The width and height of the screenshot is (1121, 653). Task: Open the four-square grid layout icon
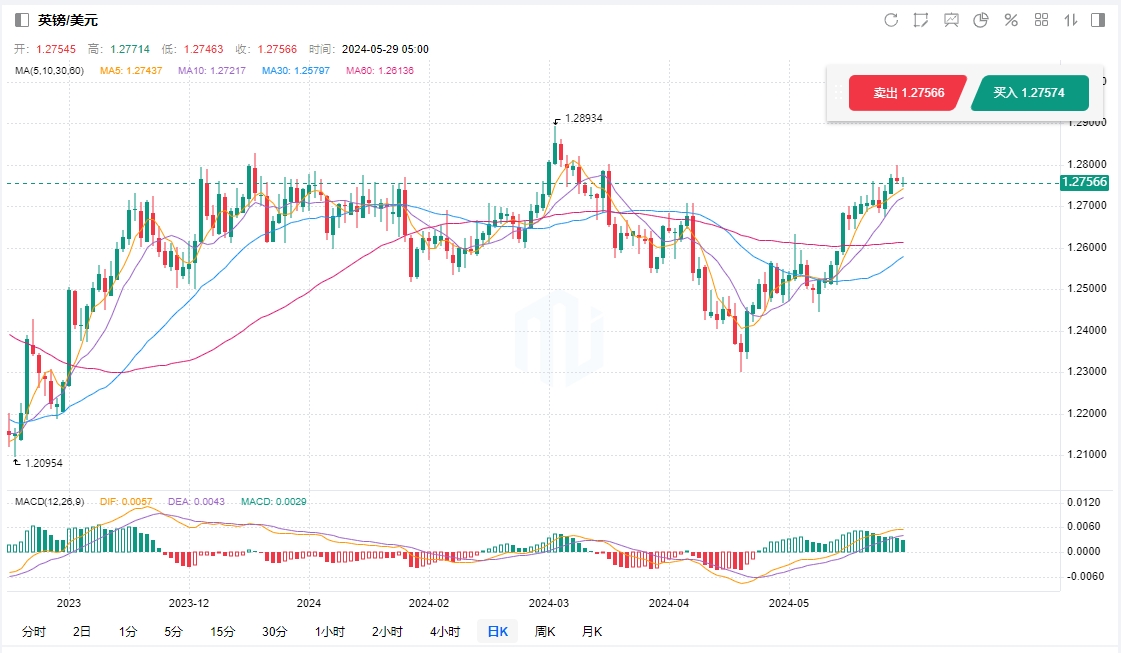click(x=1041, y=20)
